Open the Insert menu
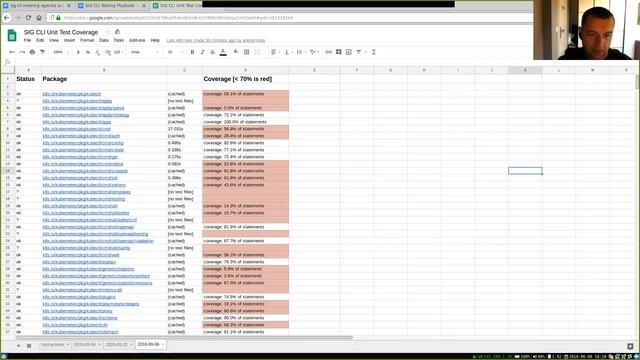Screen dimensions: 640x360 click(69, 40)
